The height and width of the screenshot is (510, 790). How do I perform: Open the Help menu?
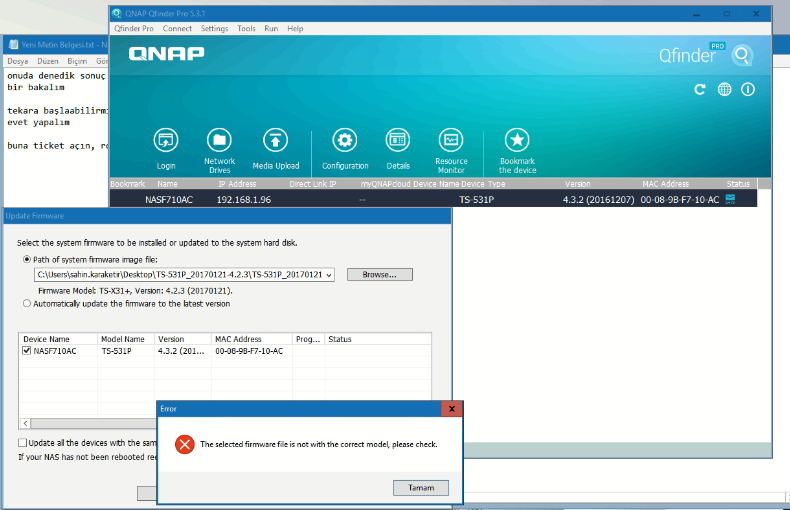pyautogui.click(x=295, y=29)
